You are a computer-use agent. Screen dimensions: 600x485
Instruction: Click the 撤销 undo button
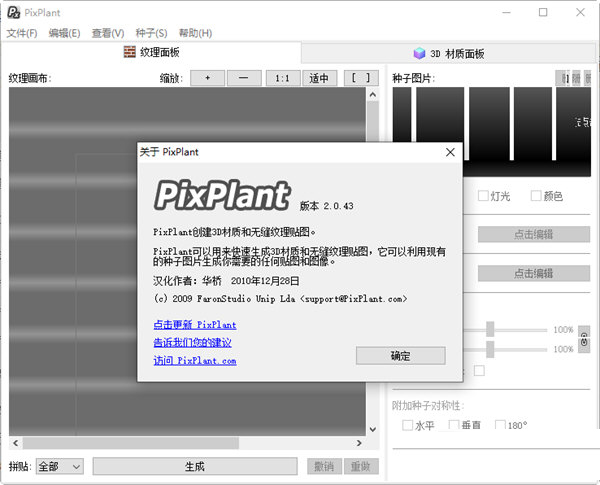tap(324, 466)
